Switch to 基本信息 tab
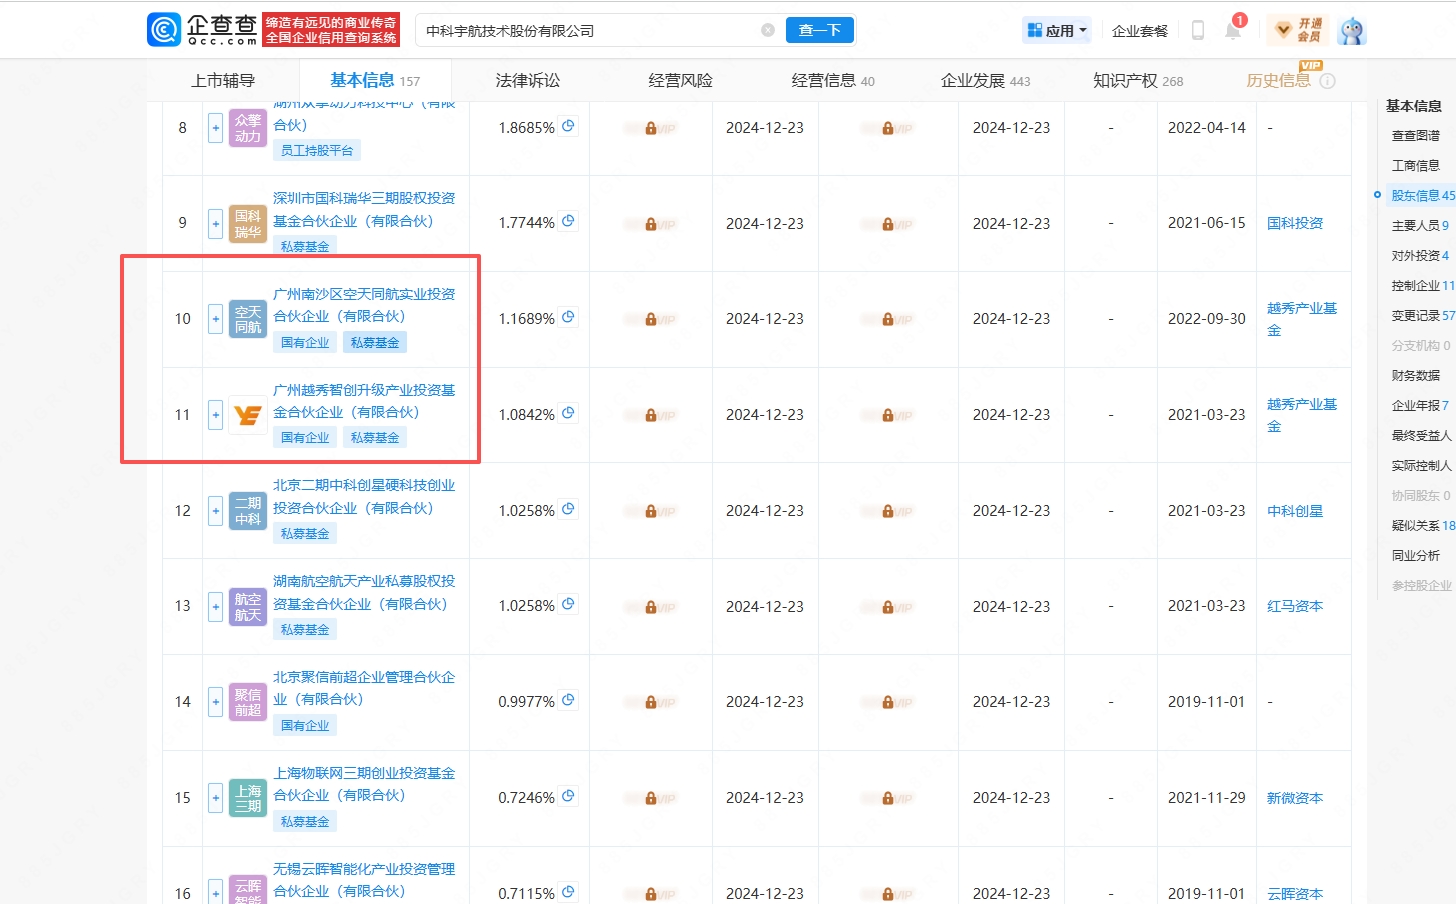 pyautogui.click(x=375, y=80)
